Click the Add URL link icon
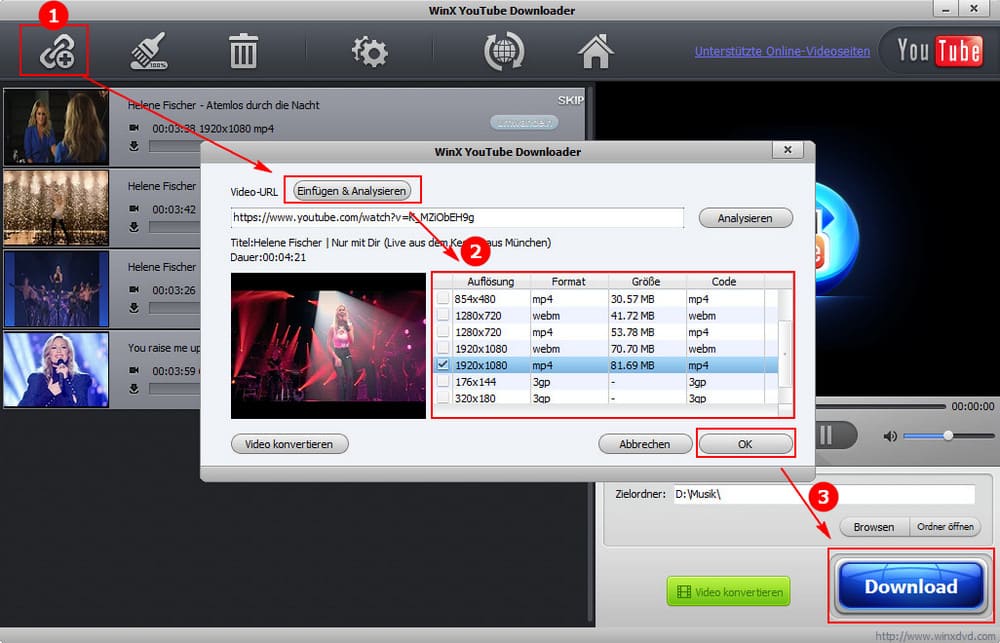Screen dimensions: 1000x643 click(x=57, y=52)
